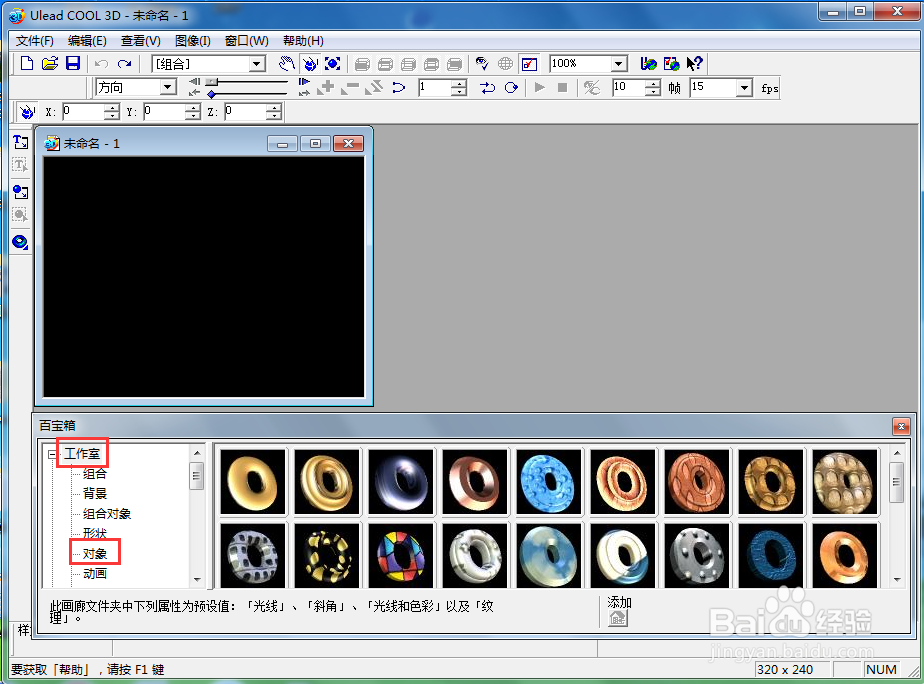This screenshot has width=924, height=684.
Task: Click the globe wireframe display icon
Action: (x=505, y=64)
